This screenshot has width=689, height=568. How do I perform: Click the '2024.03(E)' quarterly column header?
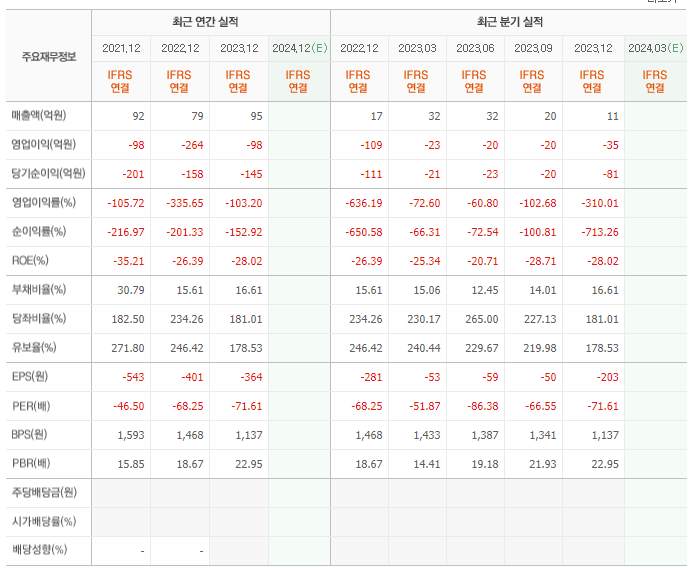pyautogui.click(x=656, y=48)
